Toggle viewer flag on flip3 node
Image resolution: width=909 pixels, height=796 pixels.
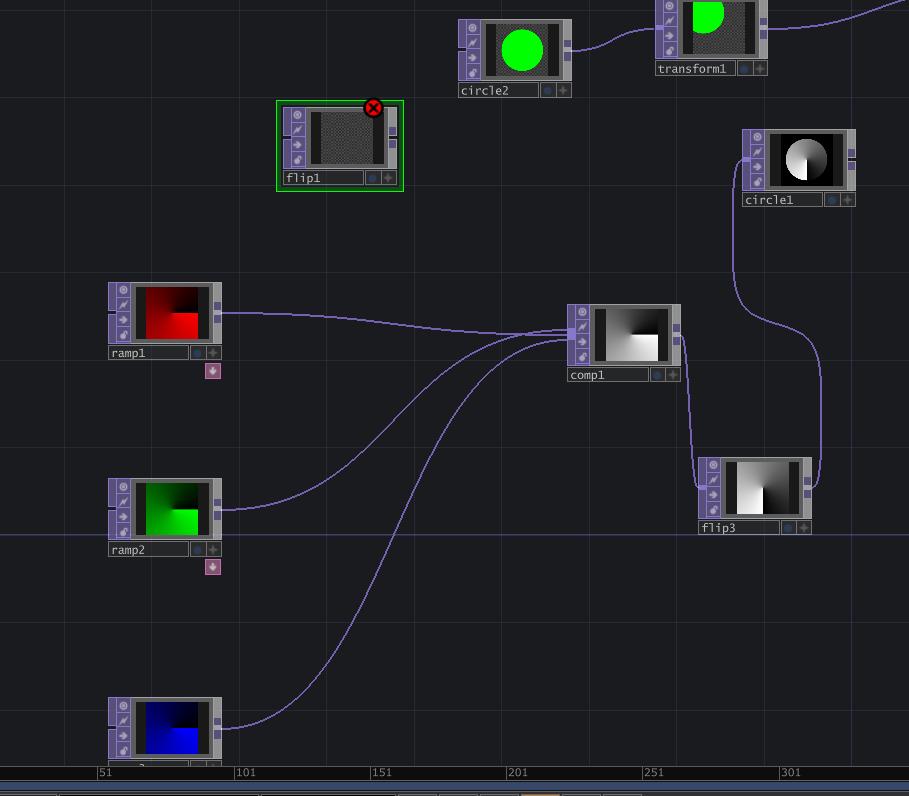click(x=713, y=465)
